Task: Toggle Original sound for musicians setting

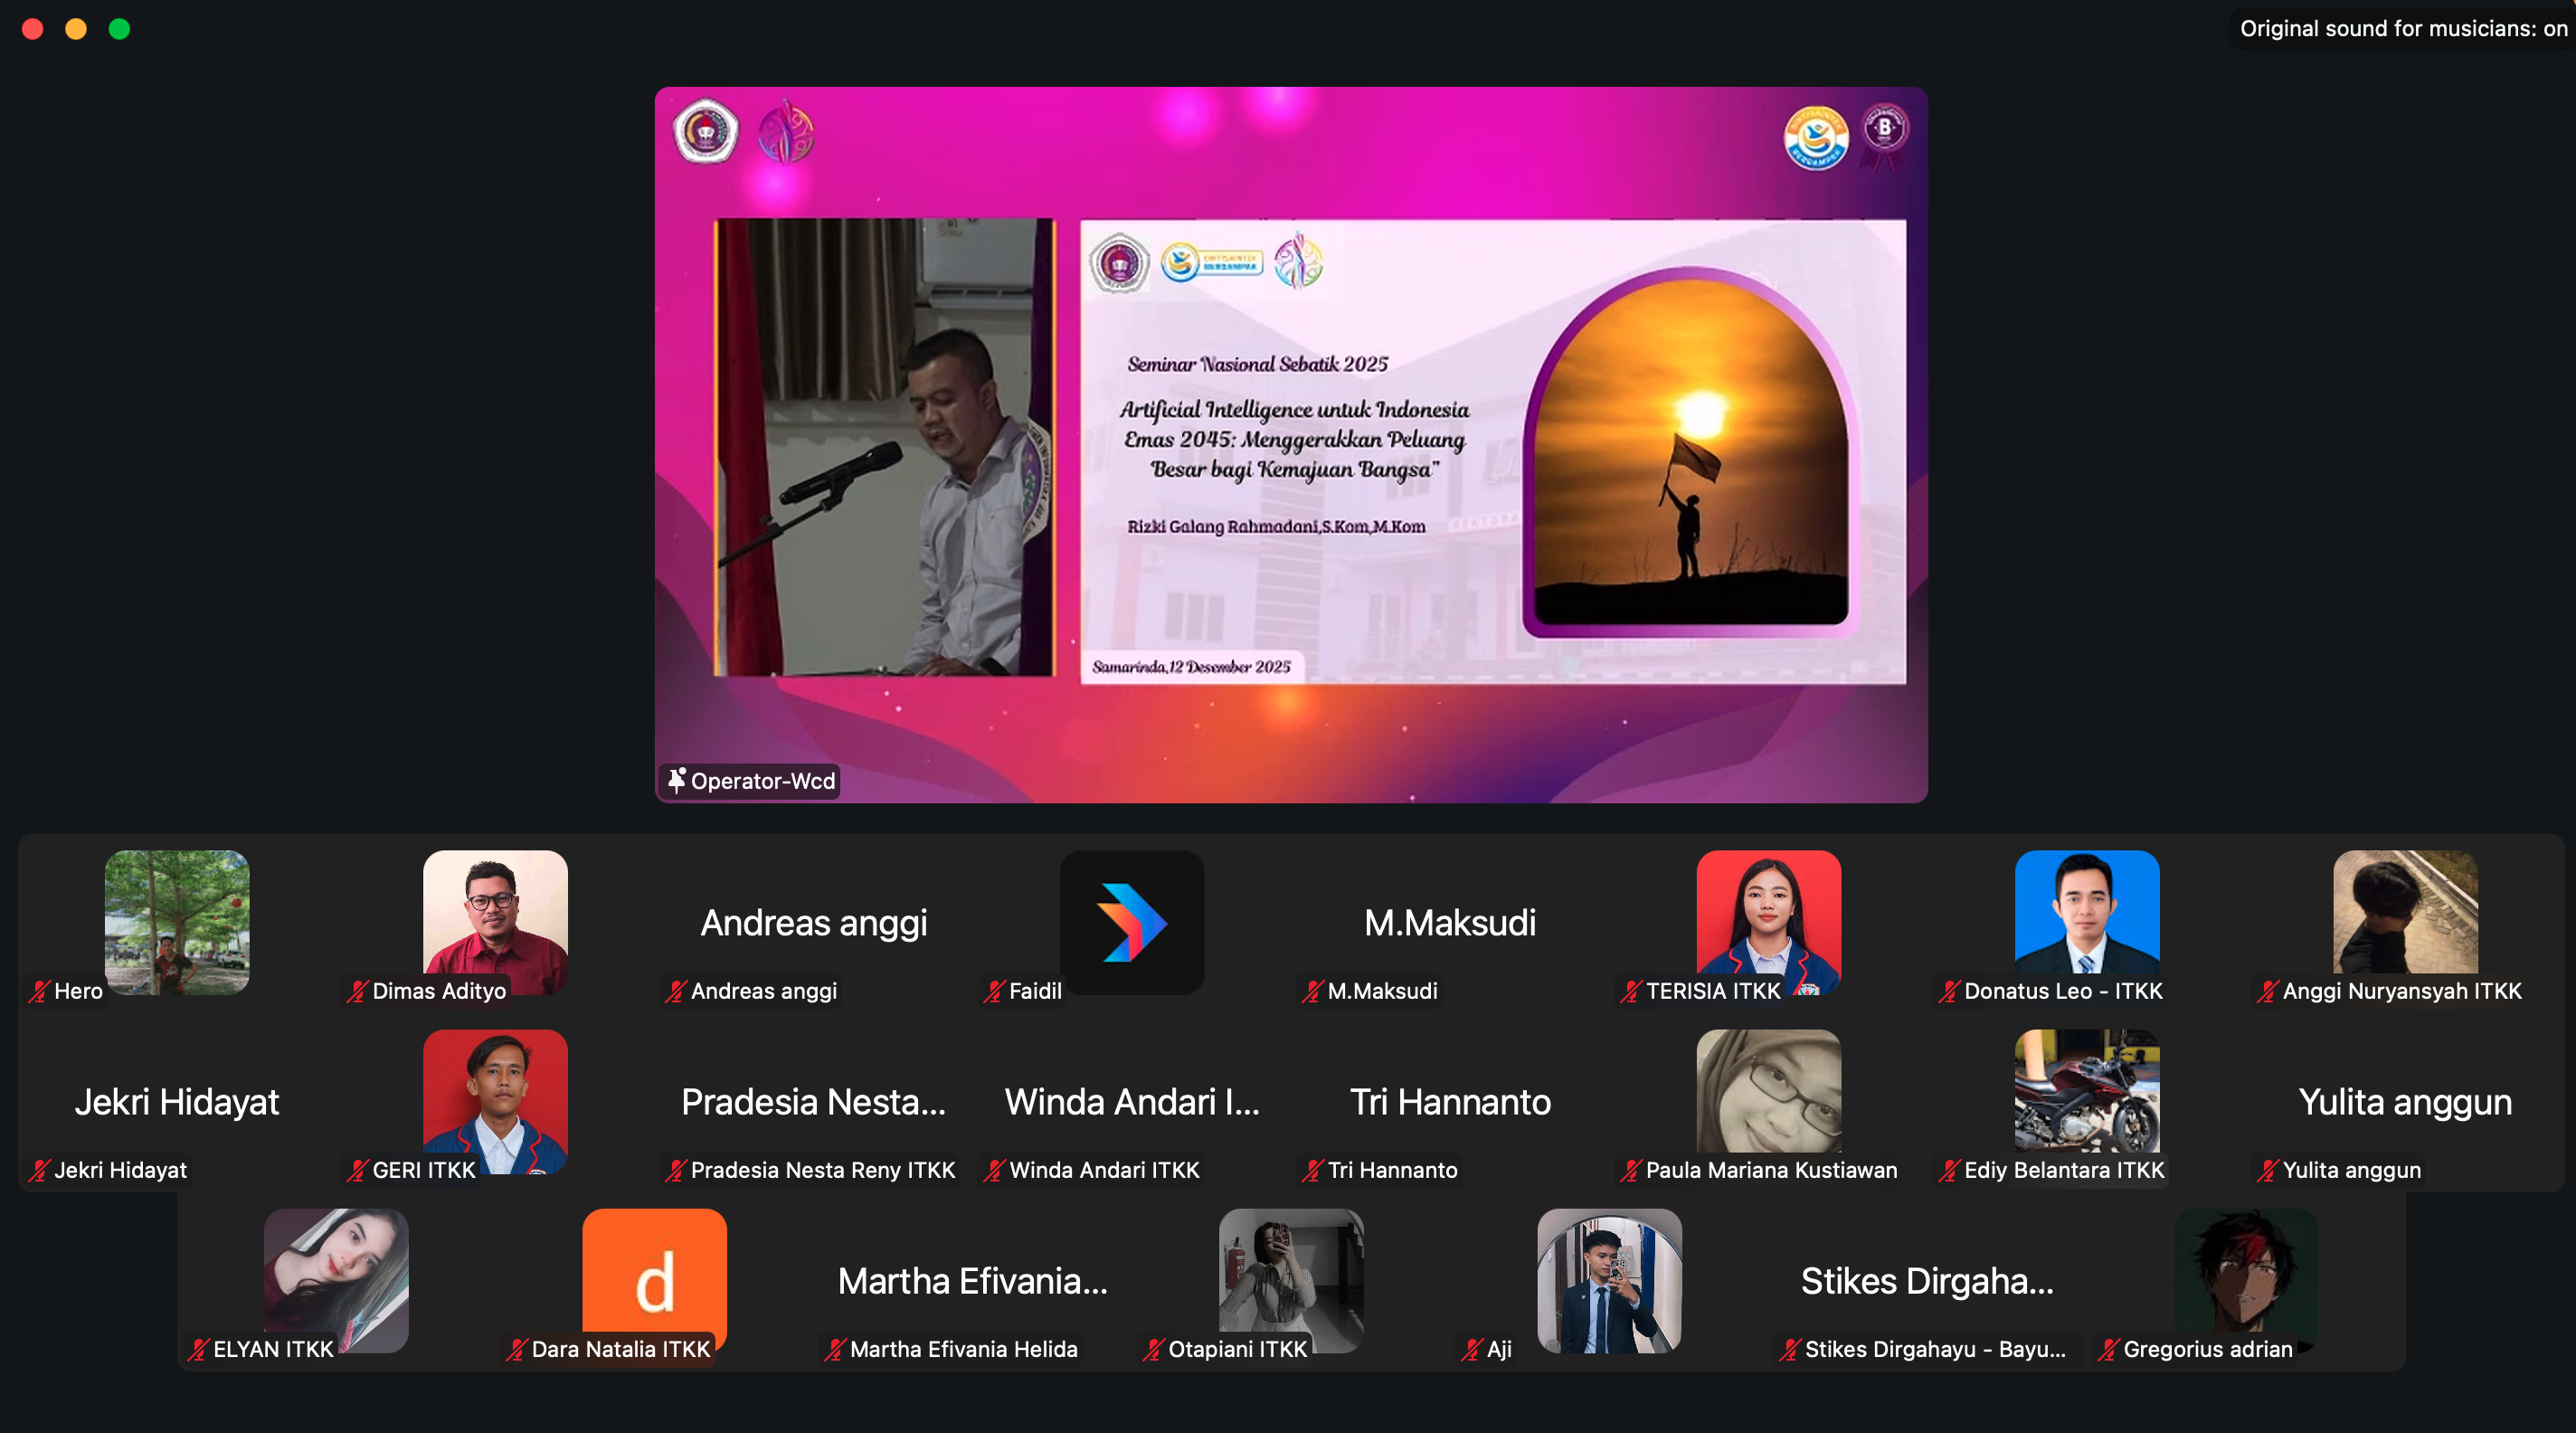Action: point(2401,28)
